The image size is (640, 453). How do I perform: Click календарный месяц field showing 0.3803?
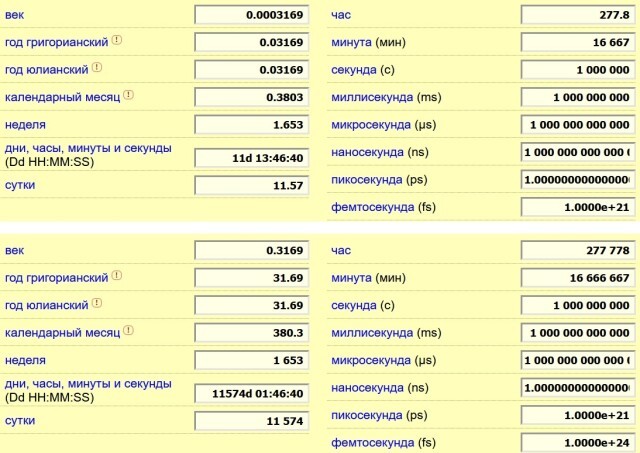(251, 97)
